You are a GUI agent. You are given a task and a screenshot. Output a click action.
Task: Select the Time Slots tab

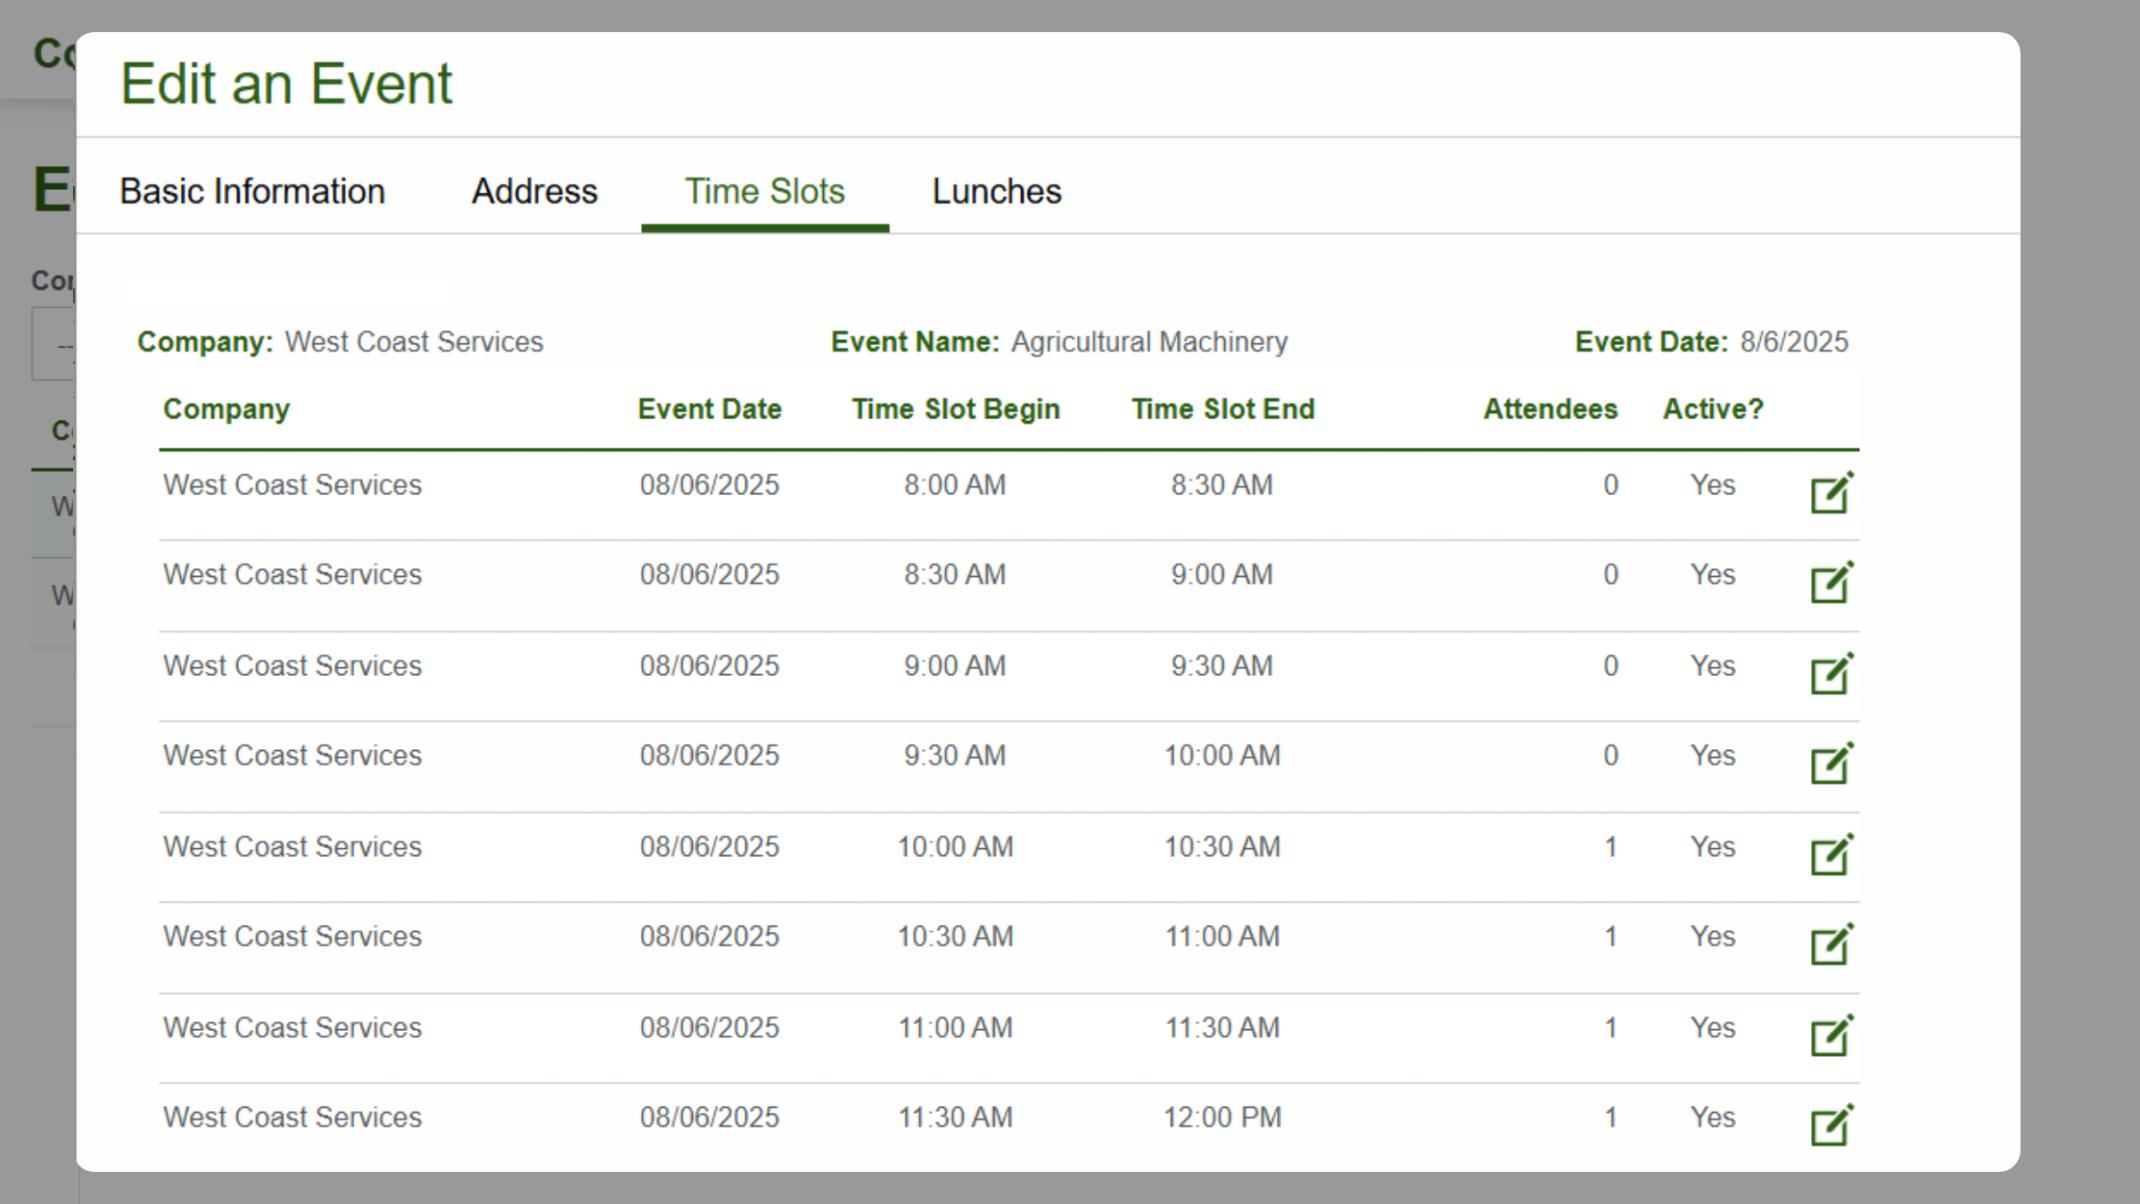point(765,191)
